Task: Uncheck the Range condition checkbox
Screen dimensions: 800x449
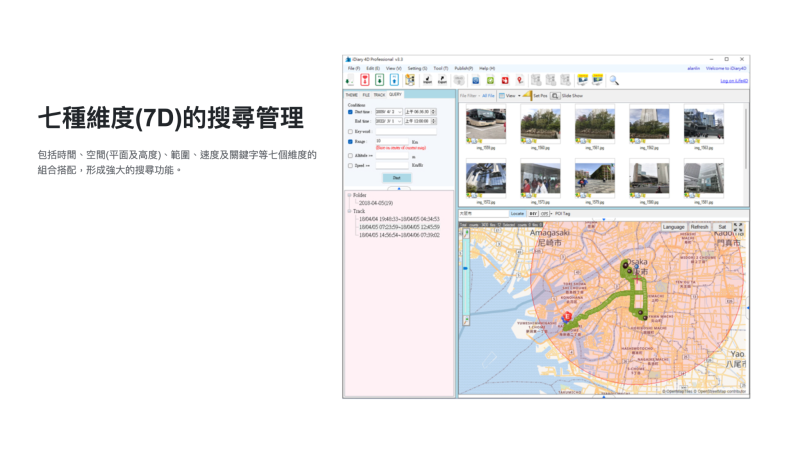Action: [351, 142]
